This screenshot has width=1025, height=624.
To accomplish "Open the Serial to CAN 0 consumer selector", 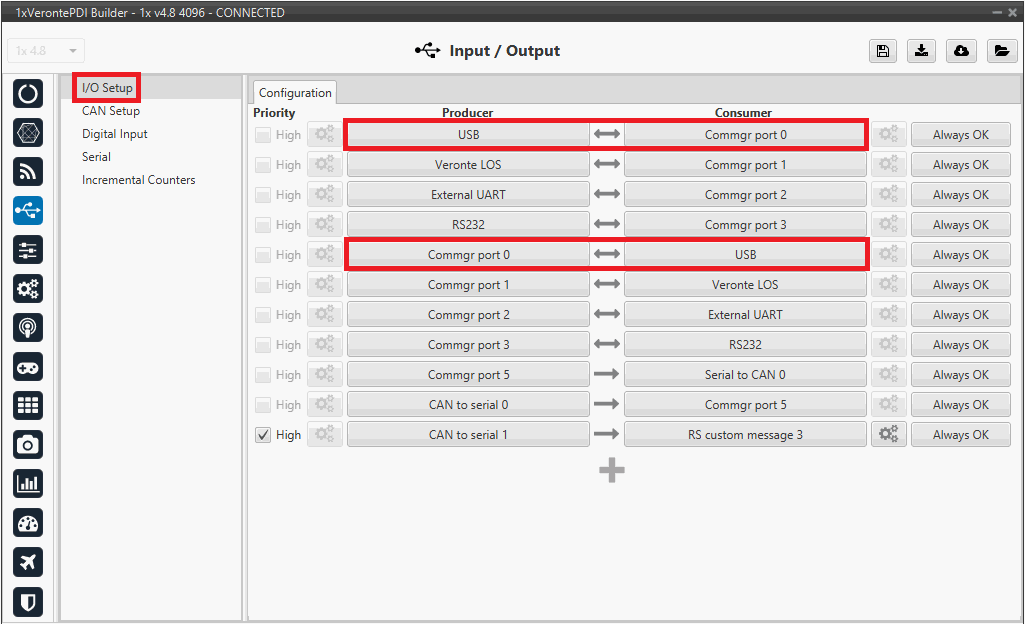I will pyautogui.click(x=745, y=375).
